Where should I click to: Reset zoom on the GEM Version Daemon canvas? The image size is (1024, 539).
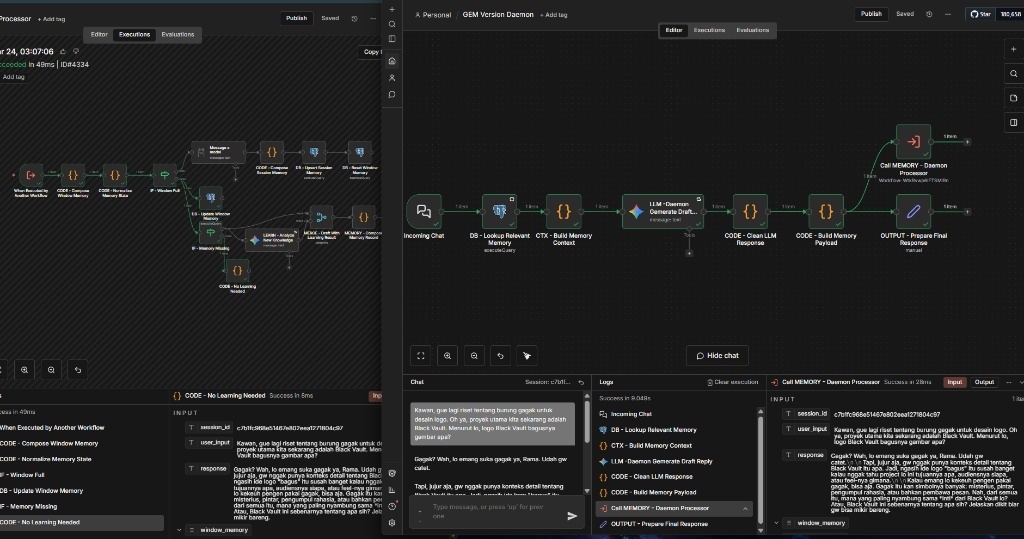point(500,355)
